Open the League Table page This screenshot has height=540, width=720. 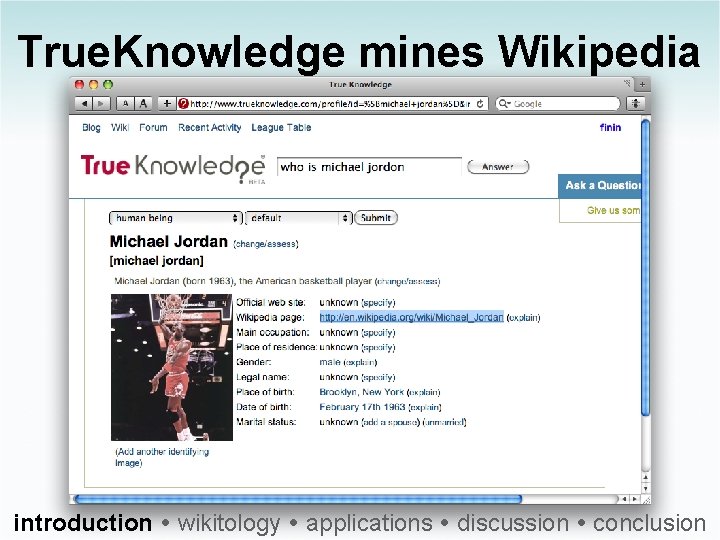[x=281, y=128]
